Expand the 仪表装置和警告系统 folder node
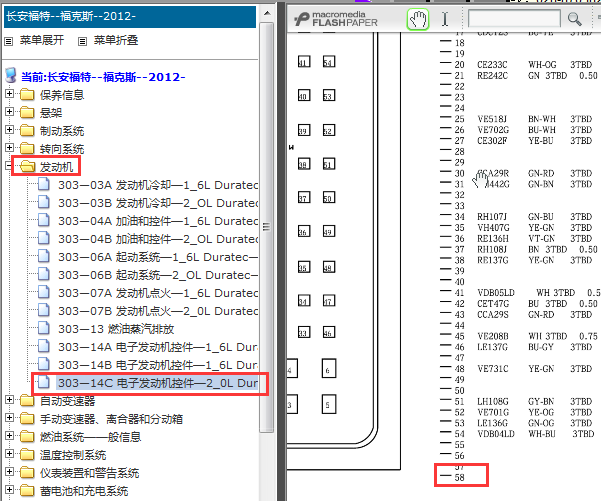601x501 pixels. coord(10,472)
